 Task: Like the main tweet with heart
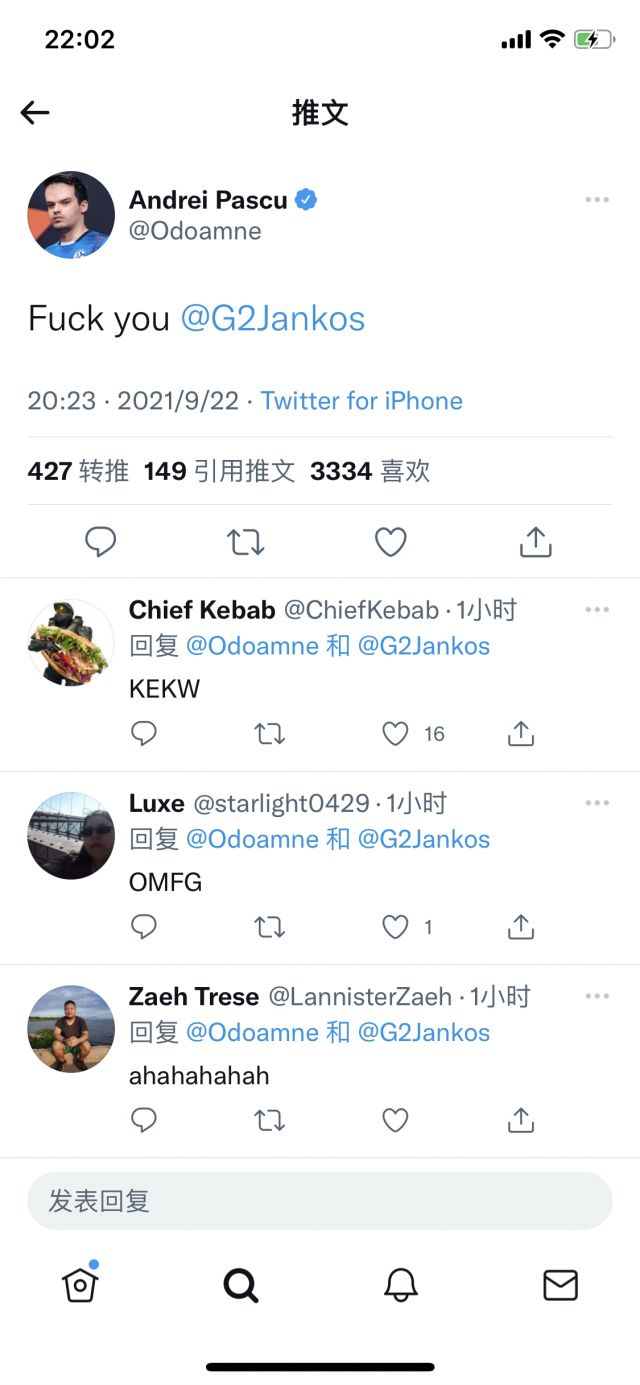390,542
